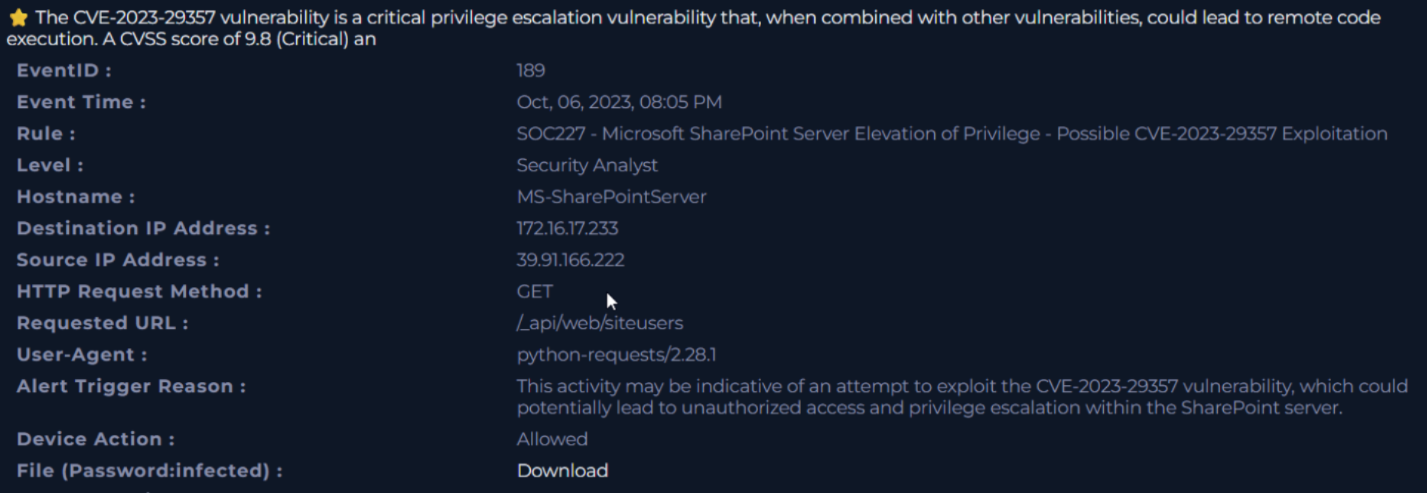The width and height of the screenshot is (1427, 493).
Task: Click the yellow star icon beside the alert description
Action: (x=18, y=18)
